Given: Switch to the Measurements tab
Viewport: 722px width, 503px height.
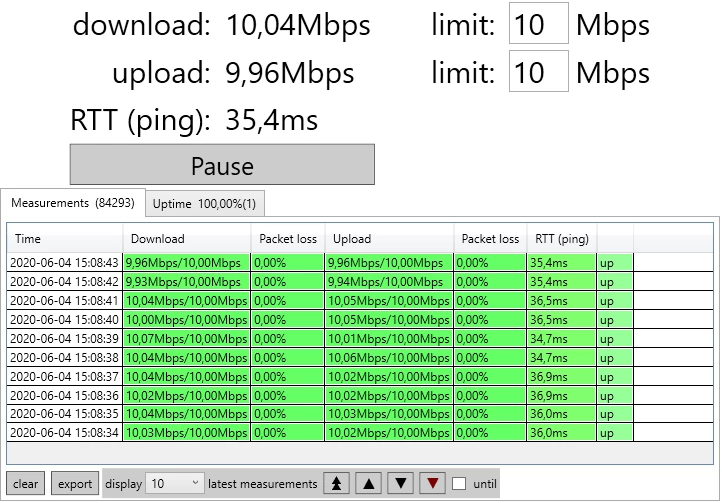Looking at the screenshot, I should coord(73,203).
